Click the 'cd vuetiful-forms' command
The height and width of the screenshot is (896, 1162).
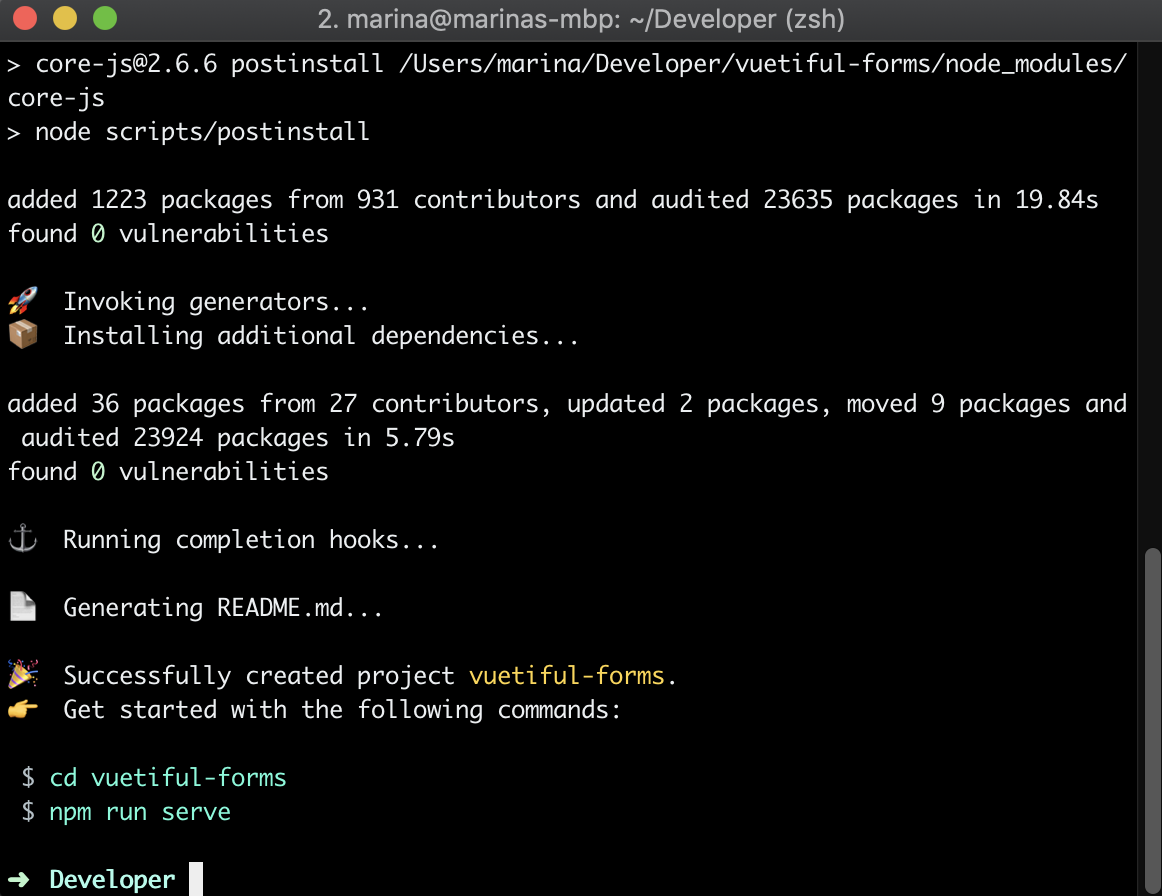tap(167, 777)
